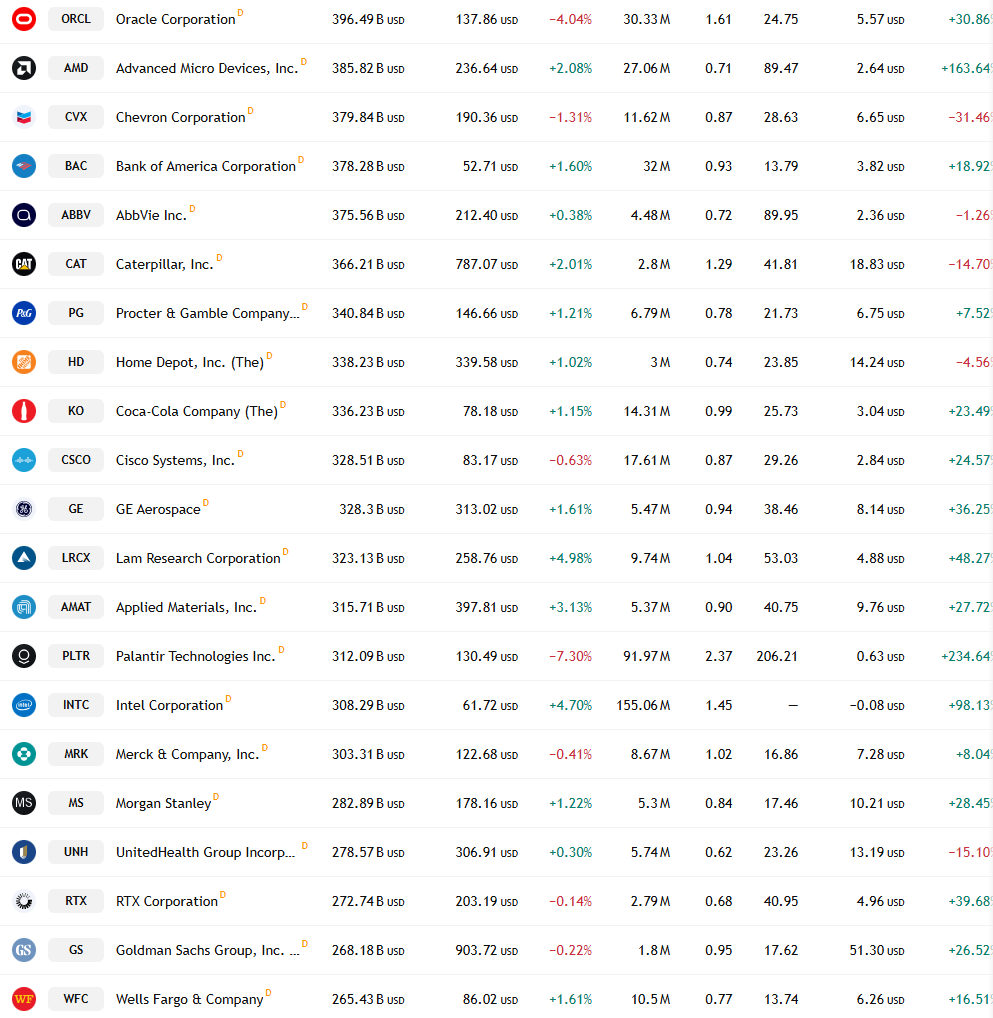This screenshot has width=993, height=1018.
Task: Click the Chevron logo icon
Action: [x=24, y=118]
